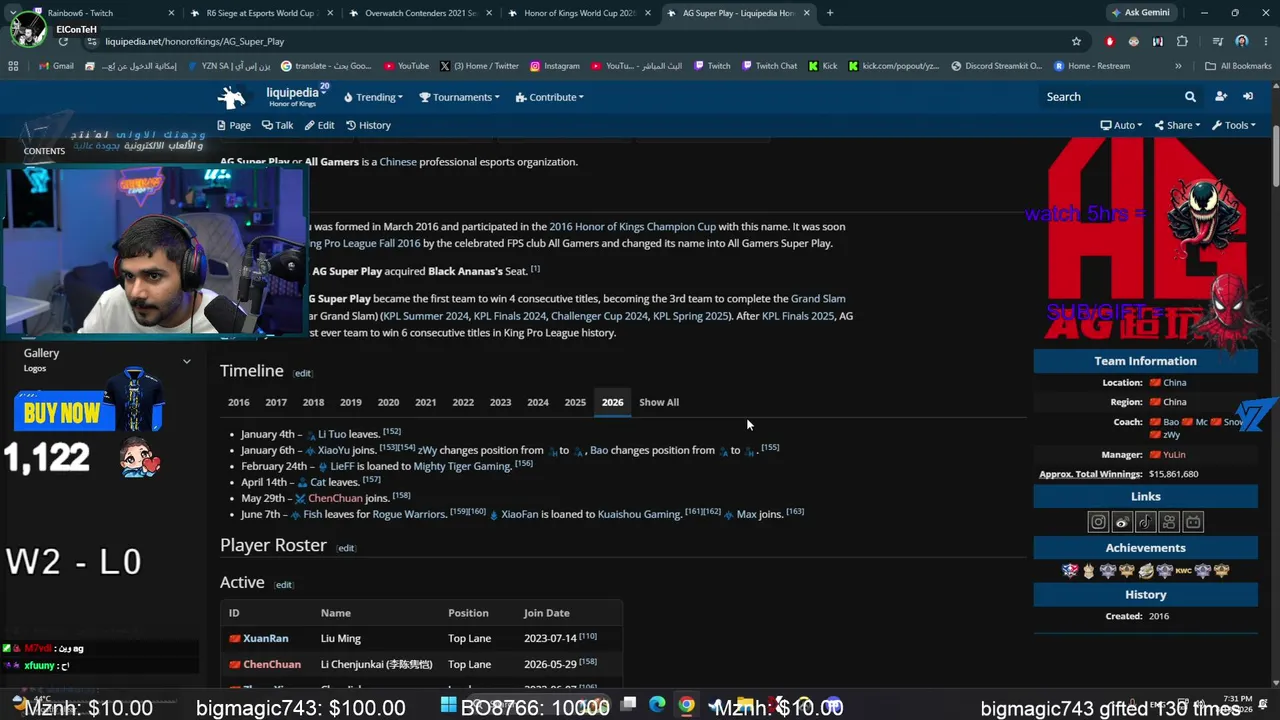Open the Gmail bookmark

point(55,66)
